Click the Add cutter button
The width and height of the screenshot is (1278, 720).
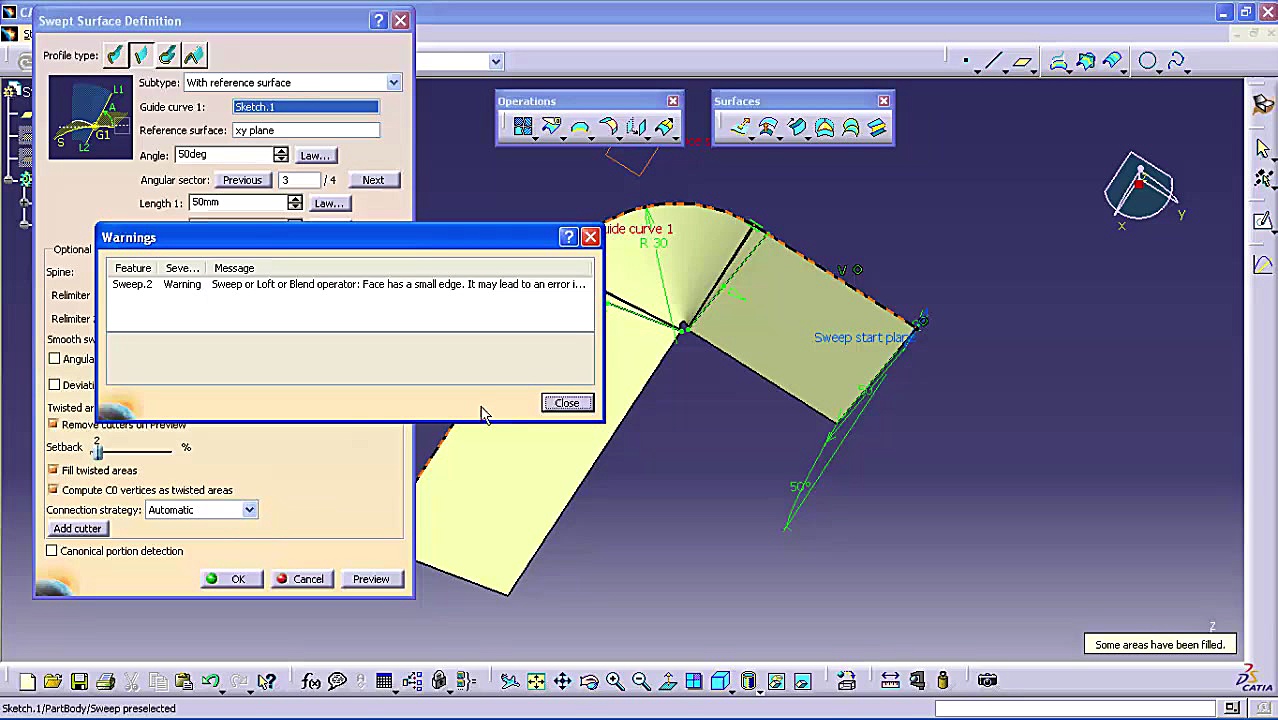pyautogui.click(x=77, y=528)
